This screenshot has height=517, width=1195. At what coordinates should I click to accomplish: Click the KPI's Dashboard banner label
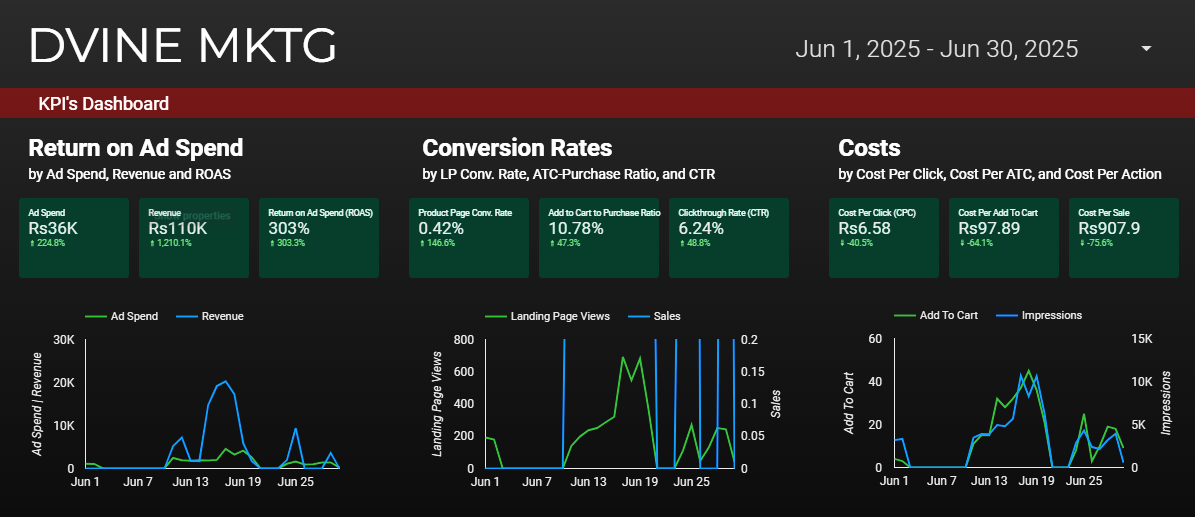(x=103, y=103)
